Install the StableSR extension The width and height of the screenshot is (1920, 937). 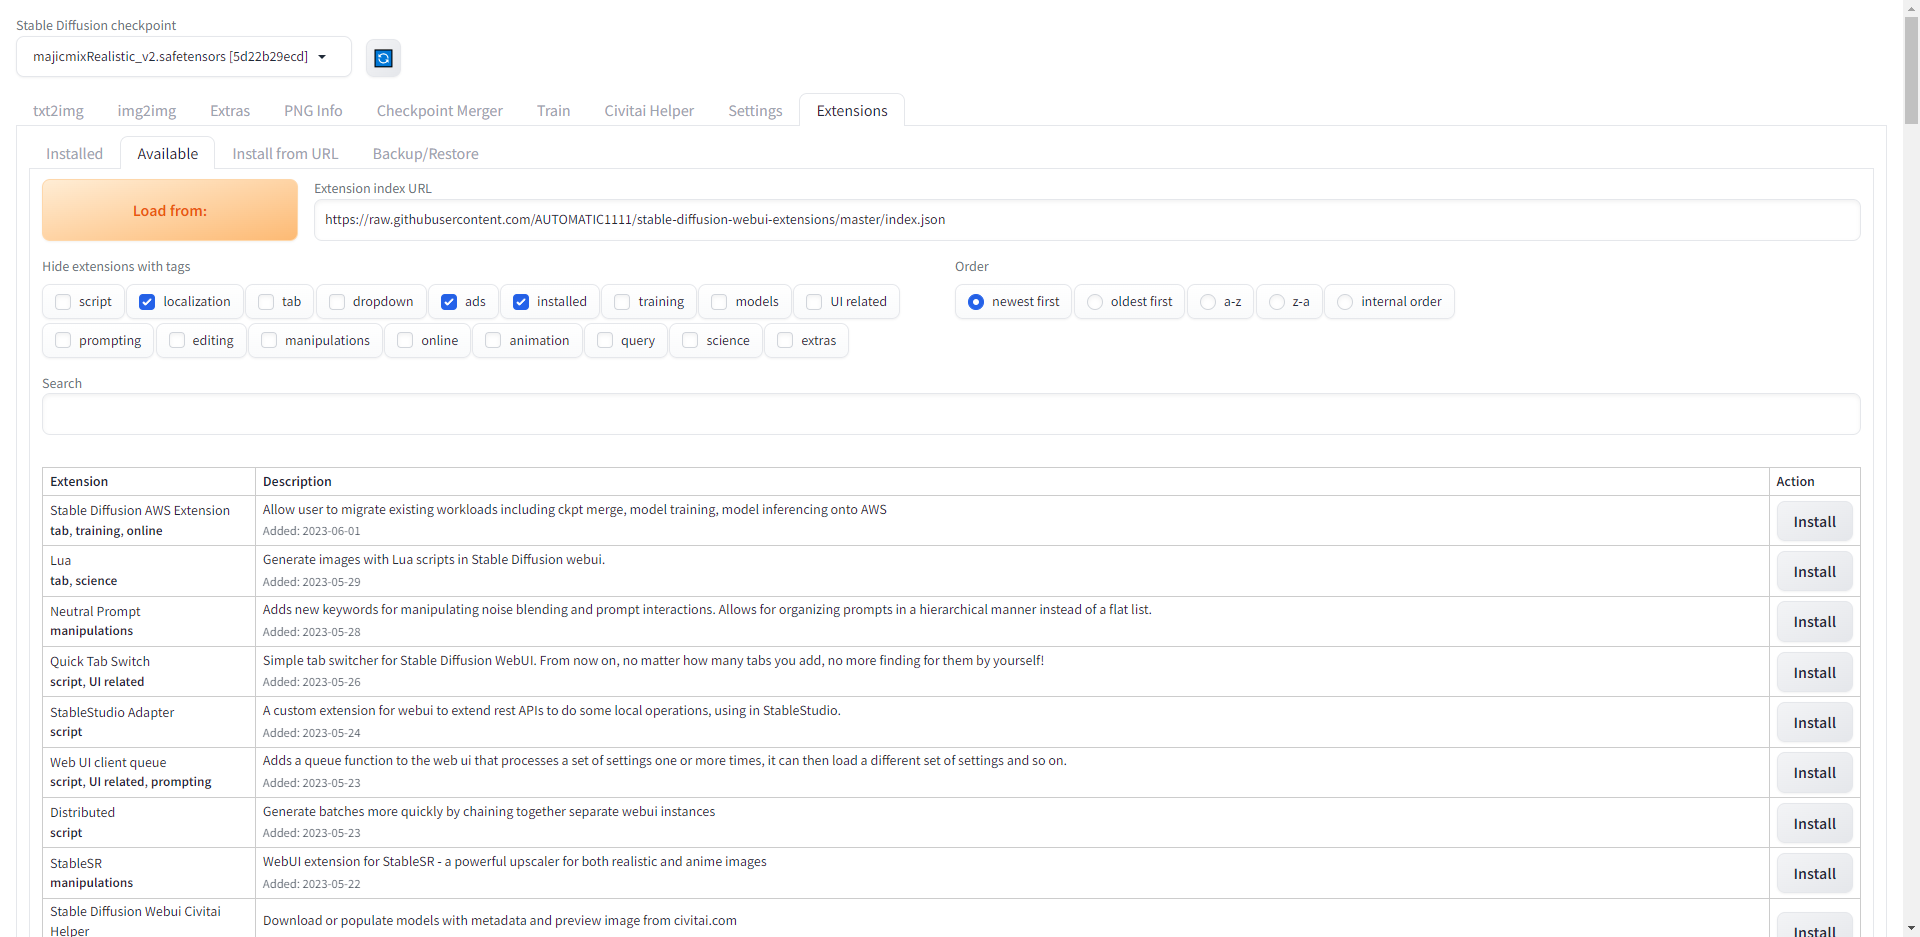[1814, 874]
